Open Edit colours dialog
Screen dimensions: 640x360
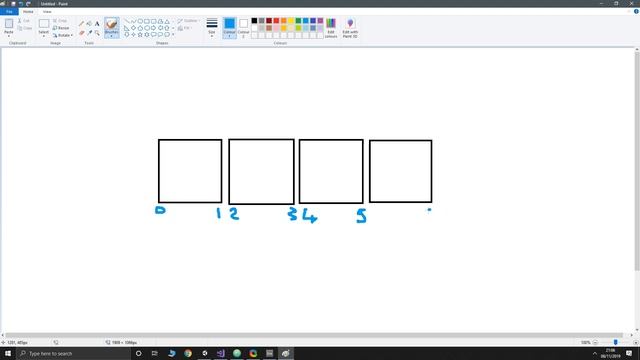click(331, 28)
